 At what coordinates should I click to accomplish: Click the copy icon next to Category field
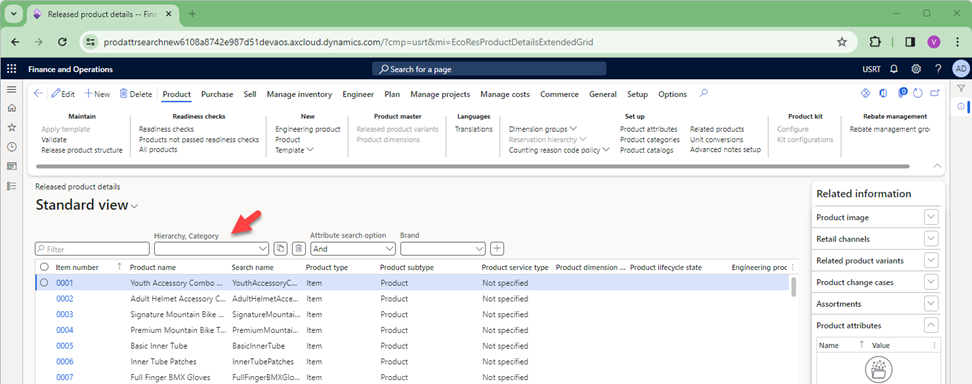point(280,249)
